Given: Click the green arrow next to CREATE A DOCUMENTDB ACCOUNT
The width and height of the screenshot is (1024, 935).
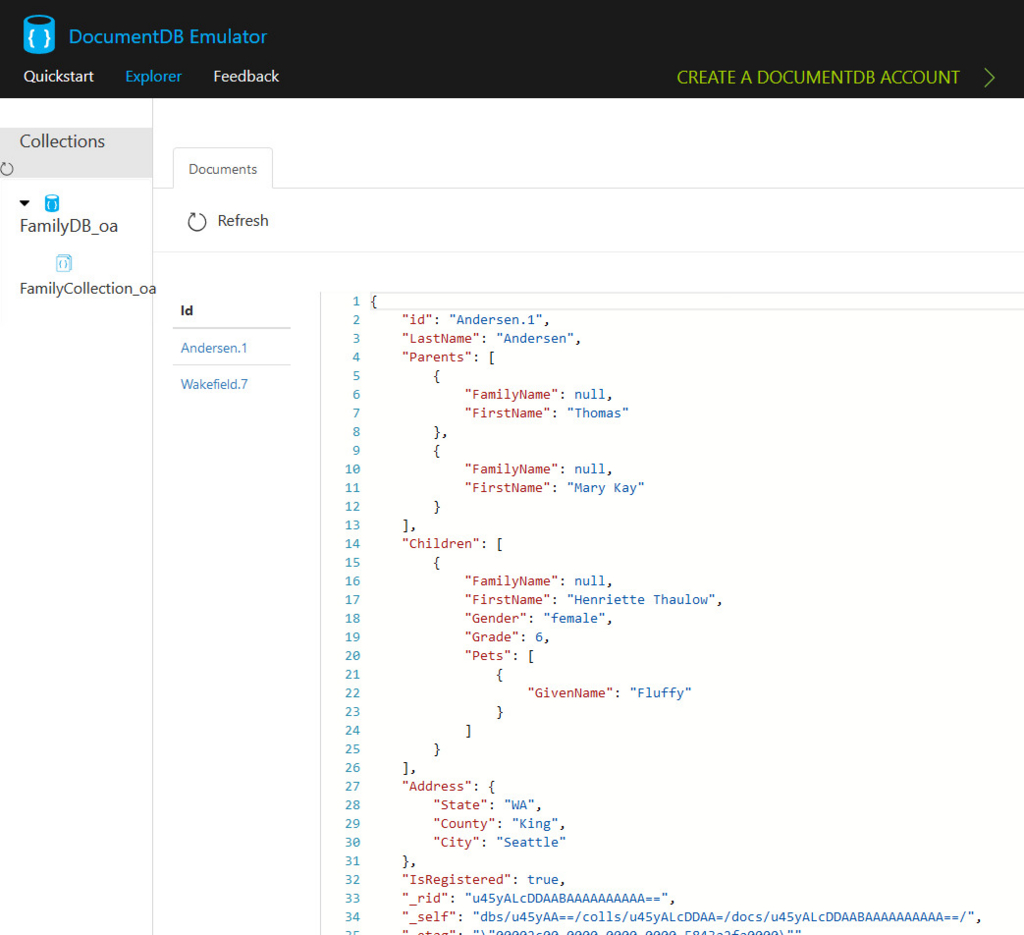Looking at the screenshot, I should [988, 77].
